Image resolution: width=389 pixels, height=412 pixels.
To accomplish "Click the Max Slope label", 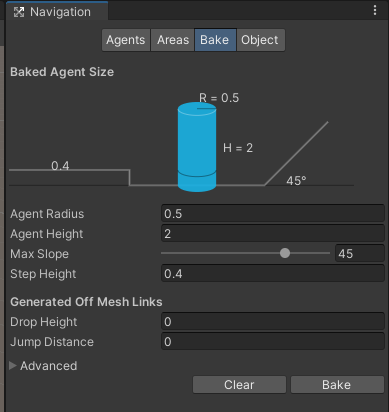I will (x=39, y=254).
